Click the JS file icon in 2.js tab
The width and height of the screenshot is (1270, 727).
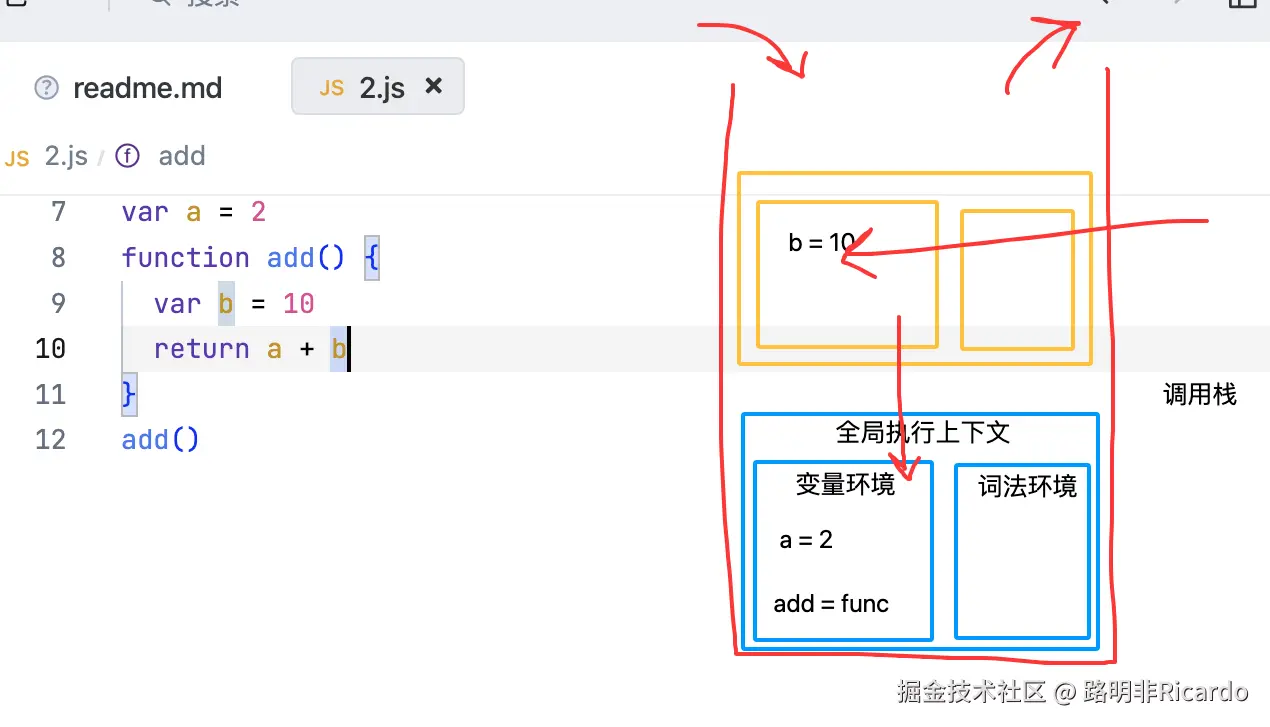pos(331,88)
